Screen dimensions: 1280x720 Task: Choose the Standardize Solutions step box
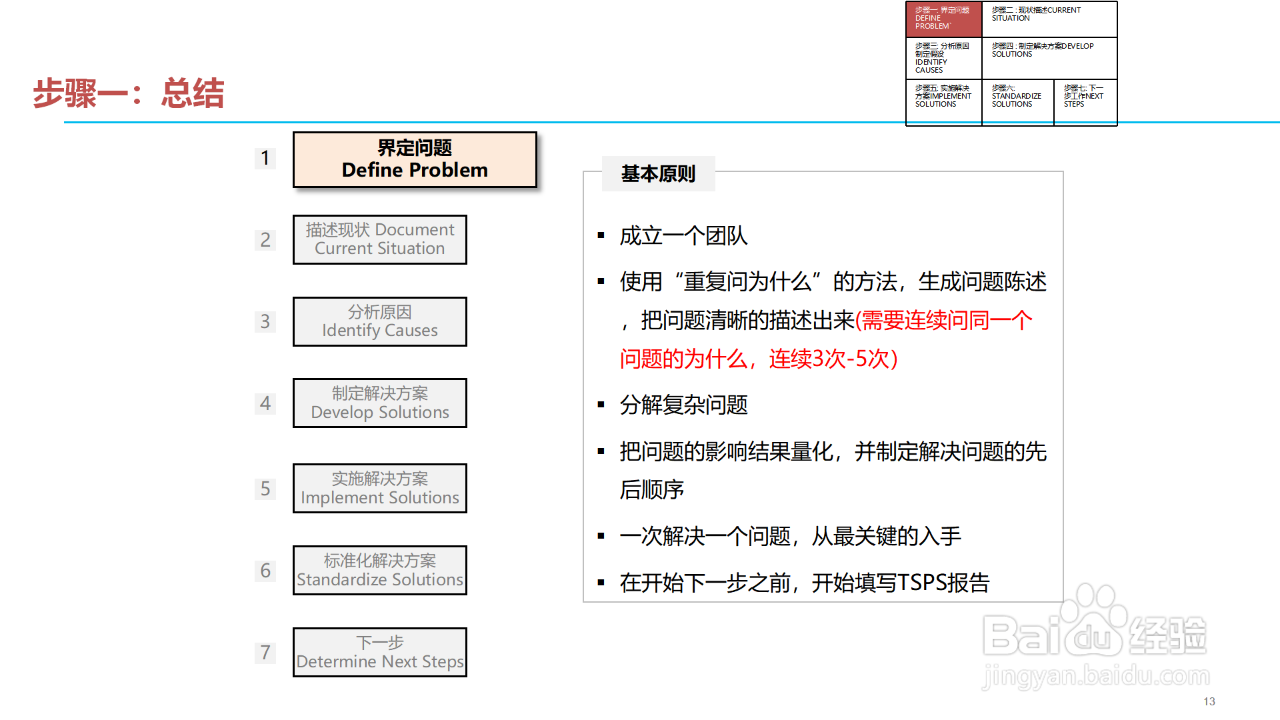pos(380,570)
